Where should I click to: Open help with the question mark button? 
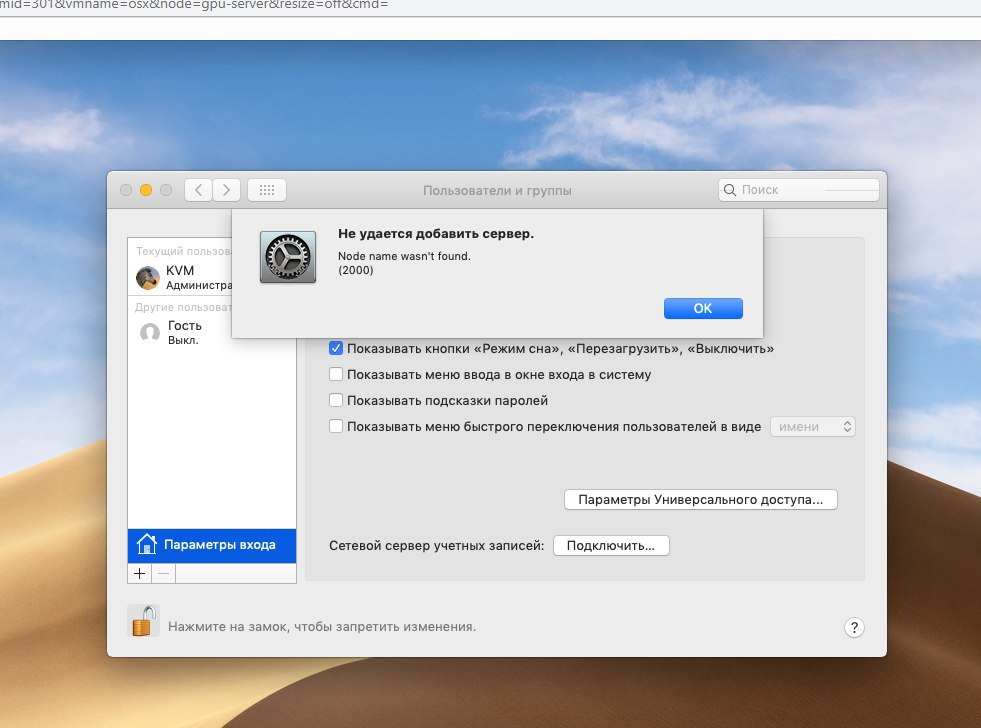click(x=855, y=627)
